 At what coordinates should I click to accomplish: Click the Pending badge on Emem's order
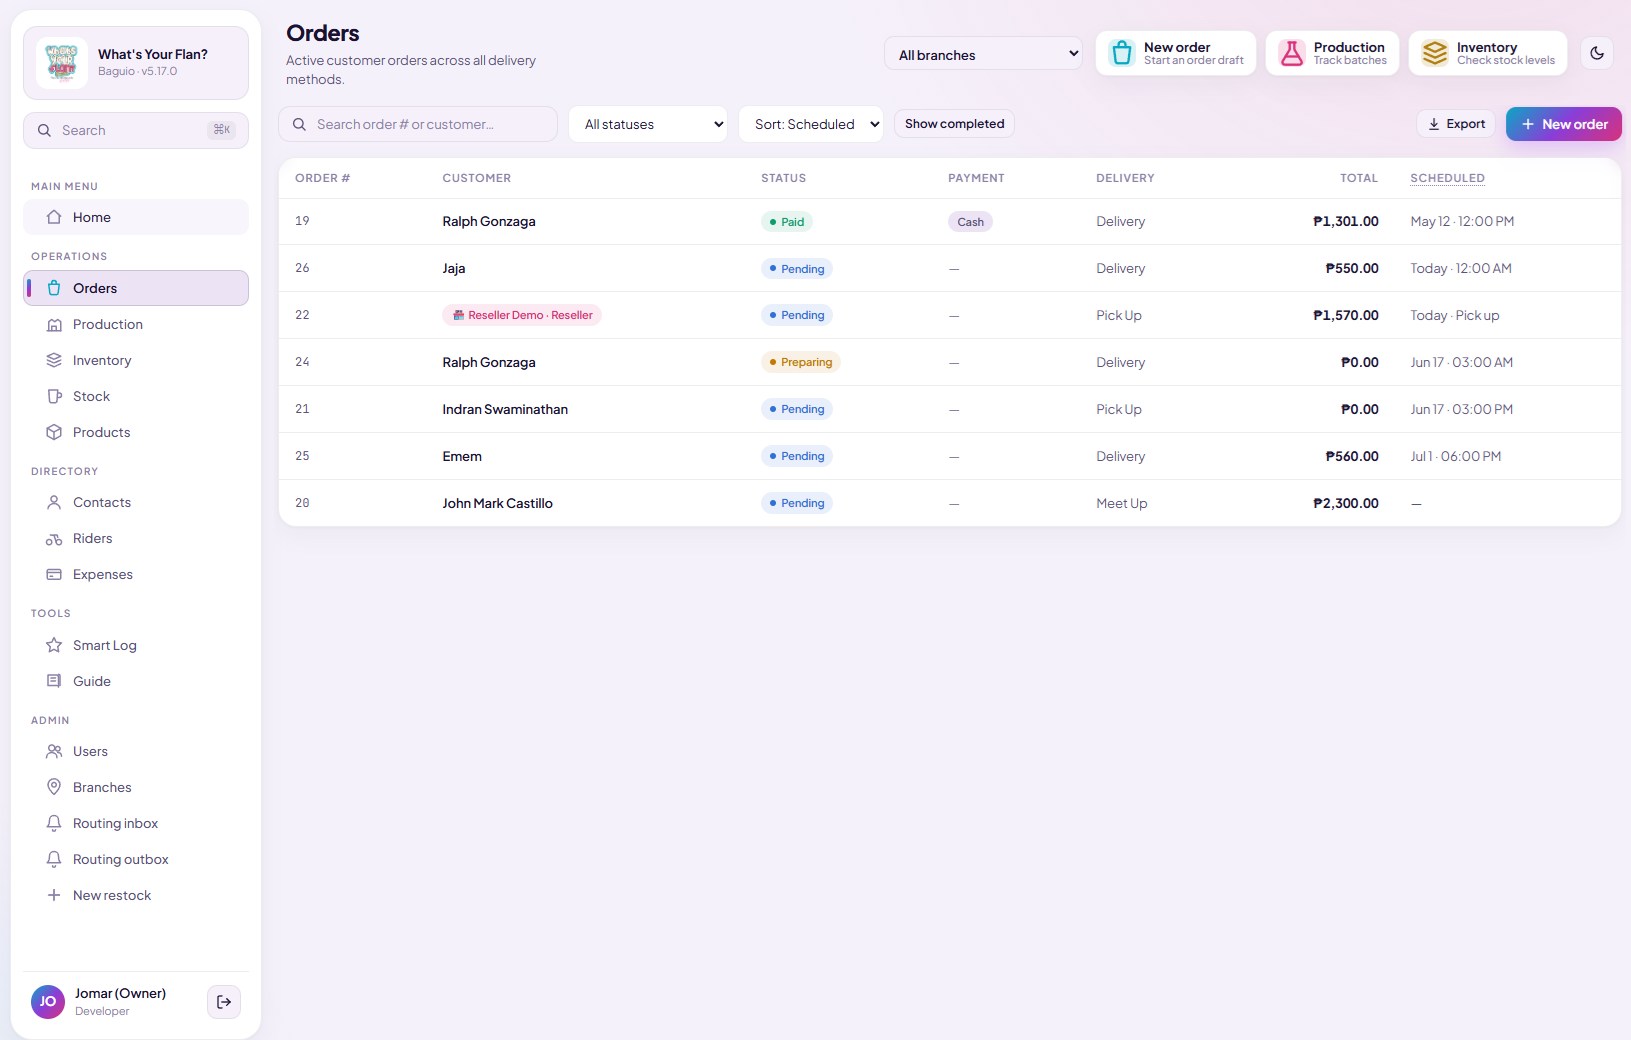pyautogui.click(x=796, y=456)
